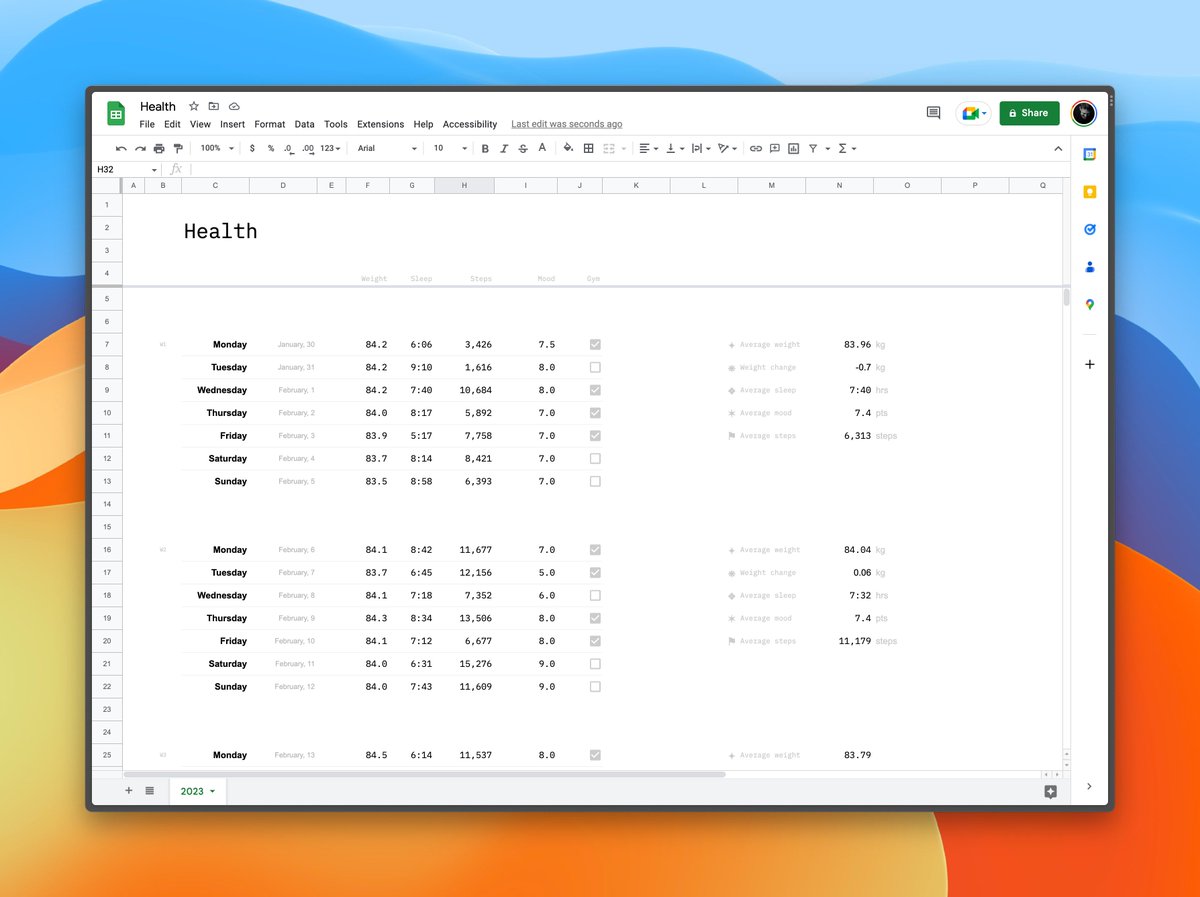
Task: Click the Print icon
Action: (159, 148)
